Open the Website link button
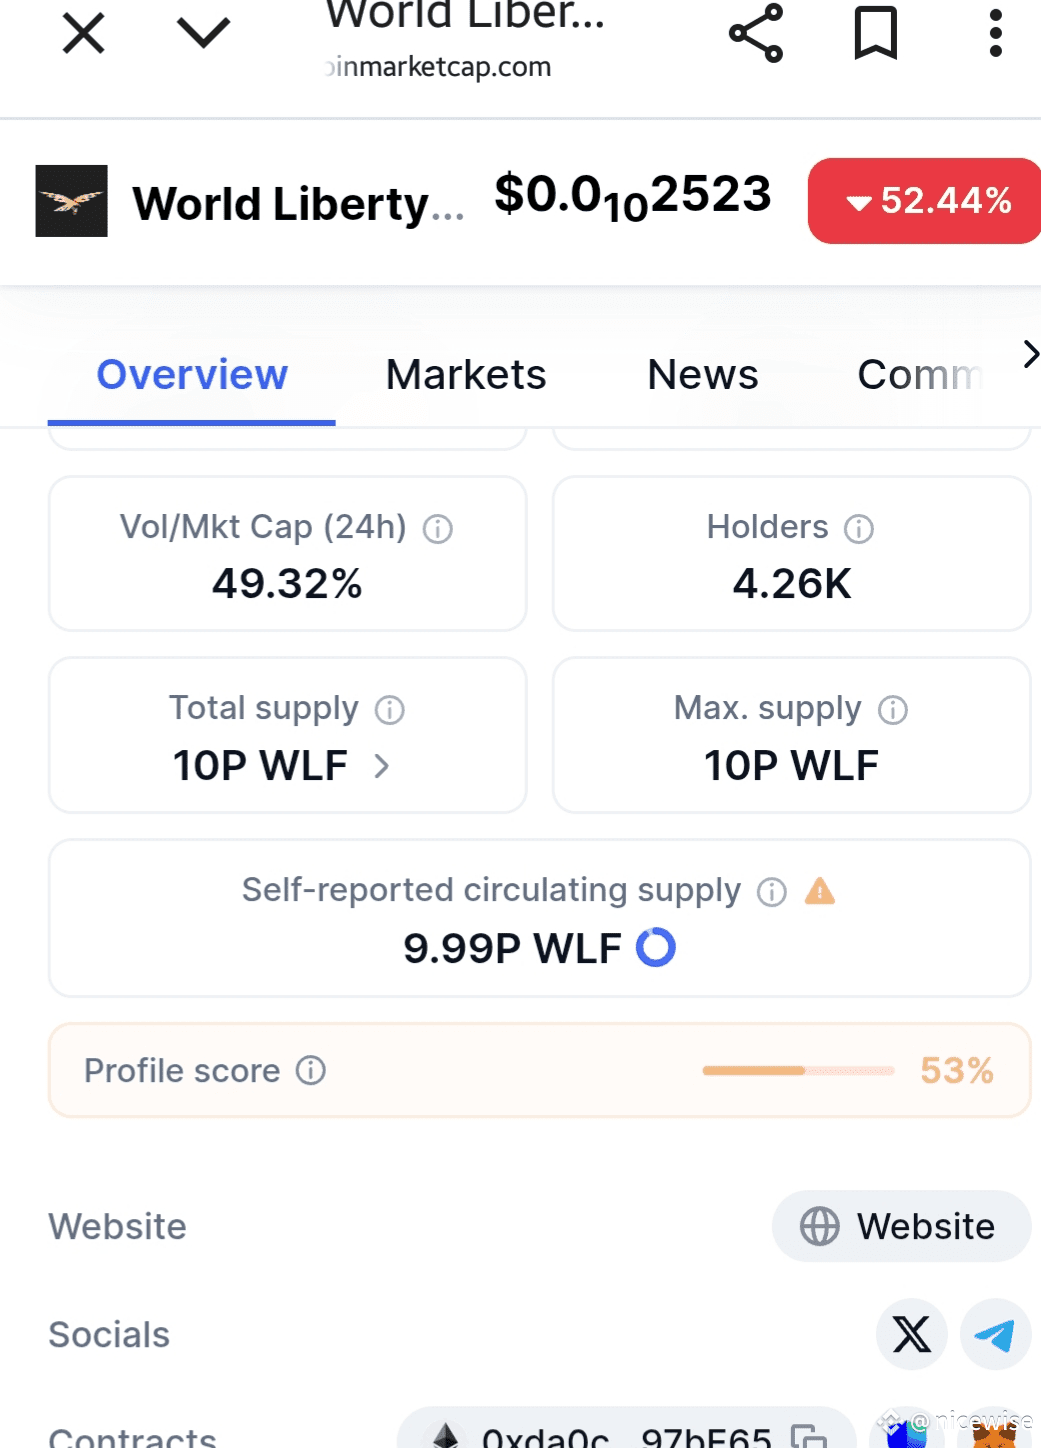Viewport: 1041px width, 1448px height. 901,1226
